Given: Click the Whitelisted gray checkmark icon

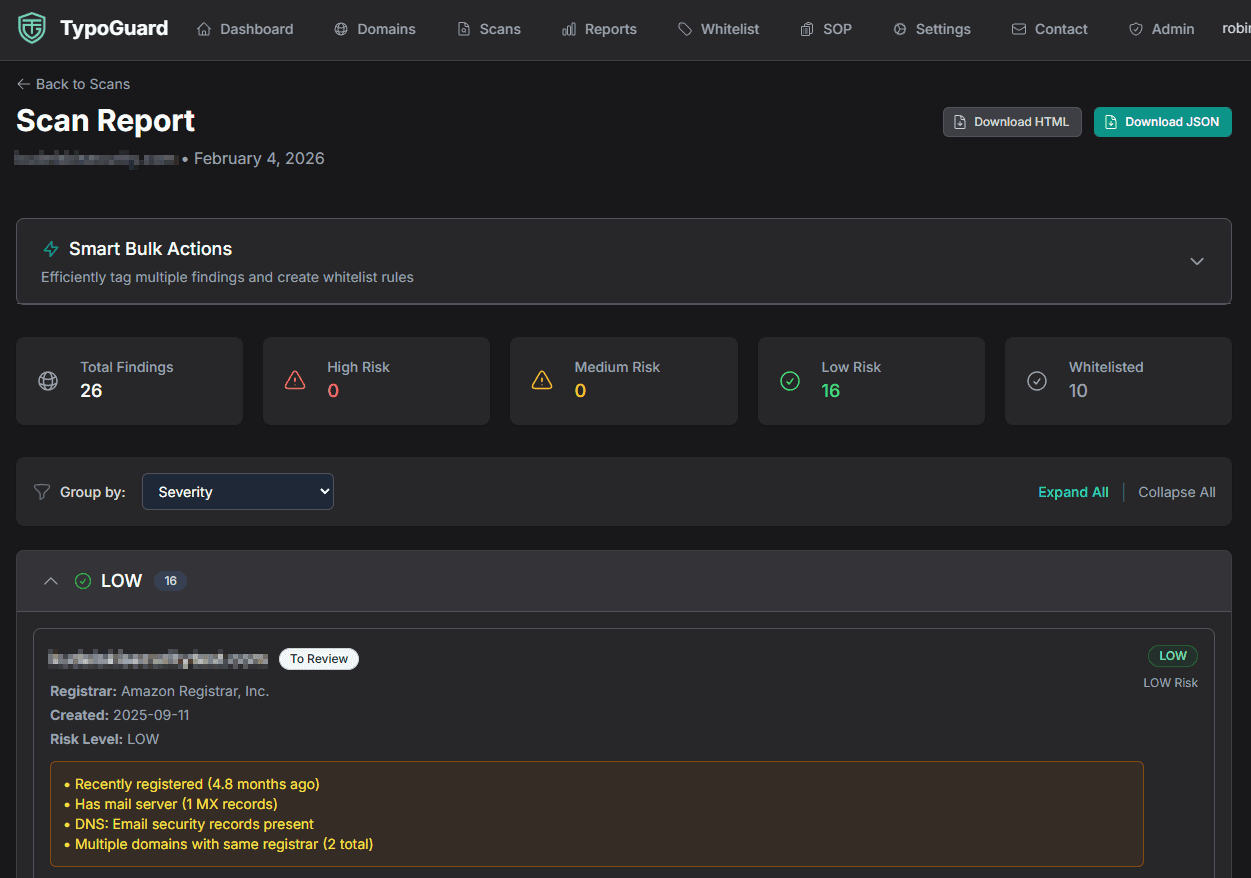Looking at the screenshot, I should tap(1037, 381).
